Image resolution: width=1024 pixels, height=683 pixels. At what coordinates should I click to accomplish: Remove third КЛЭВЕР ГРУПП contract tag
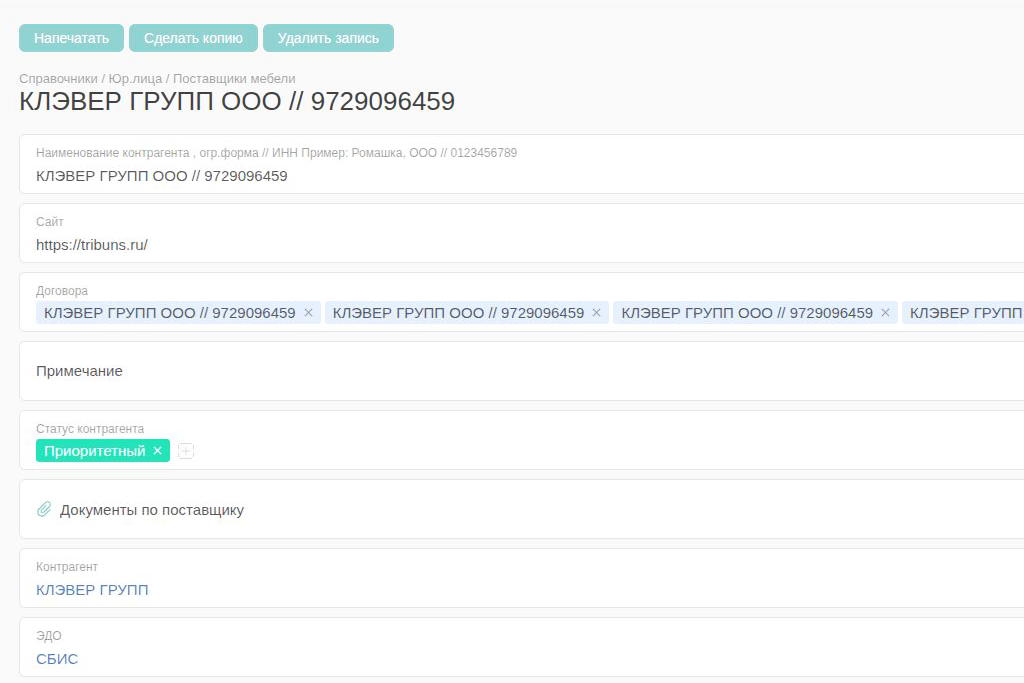click(x=885, y=313)
